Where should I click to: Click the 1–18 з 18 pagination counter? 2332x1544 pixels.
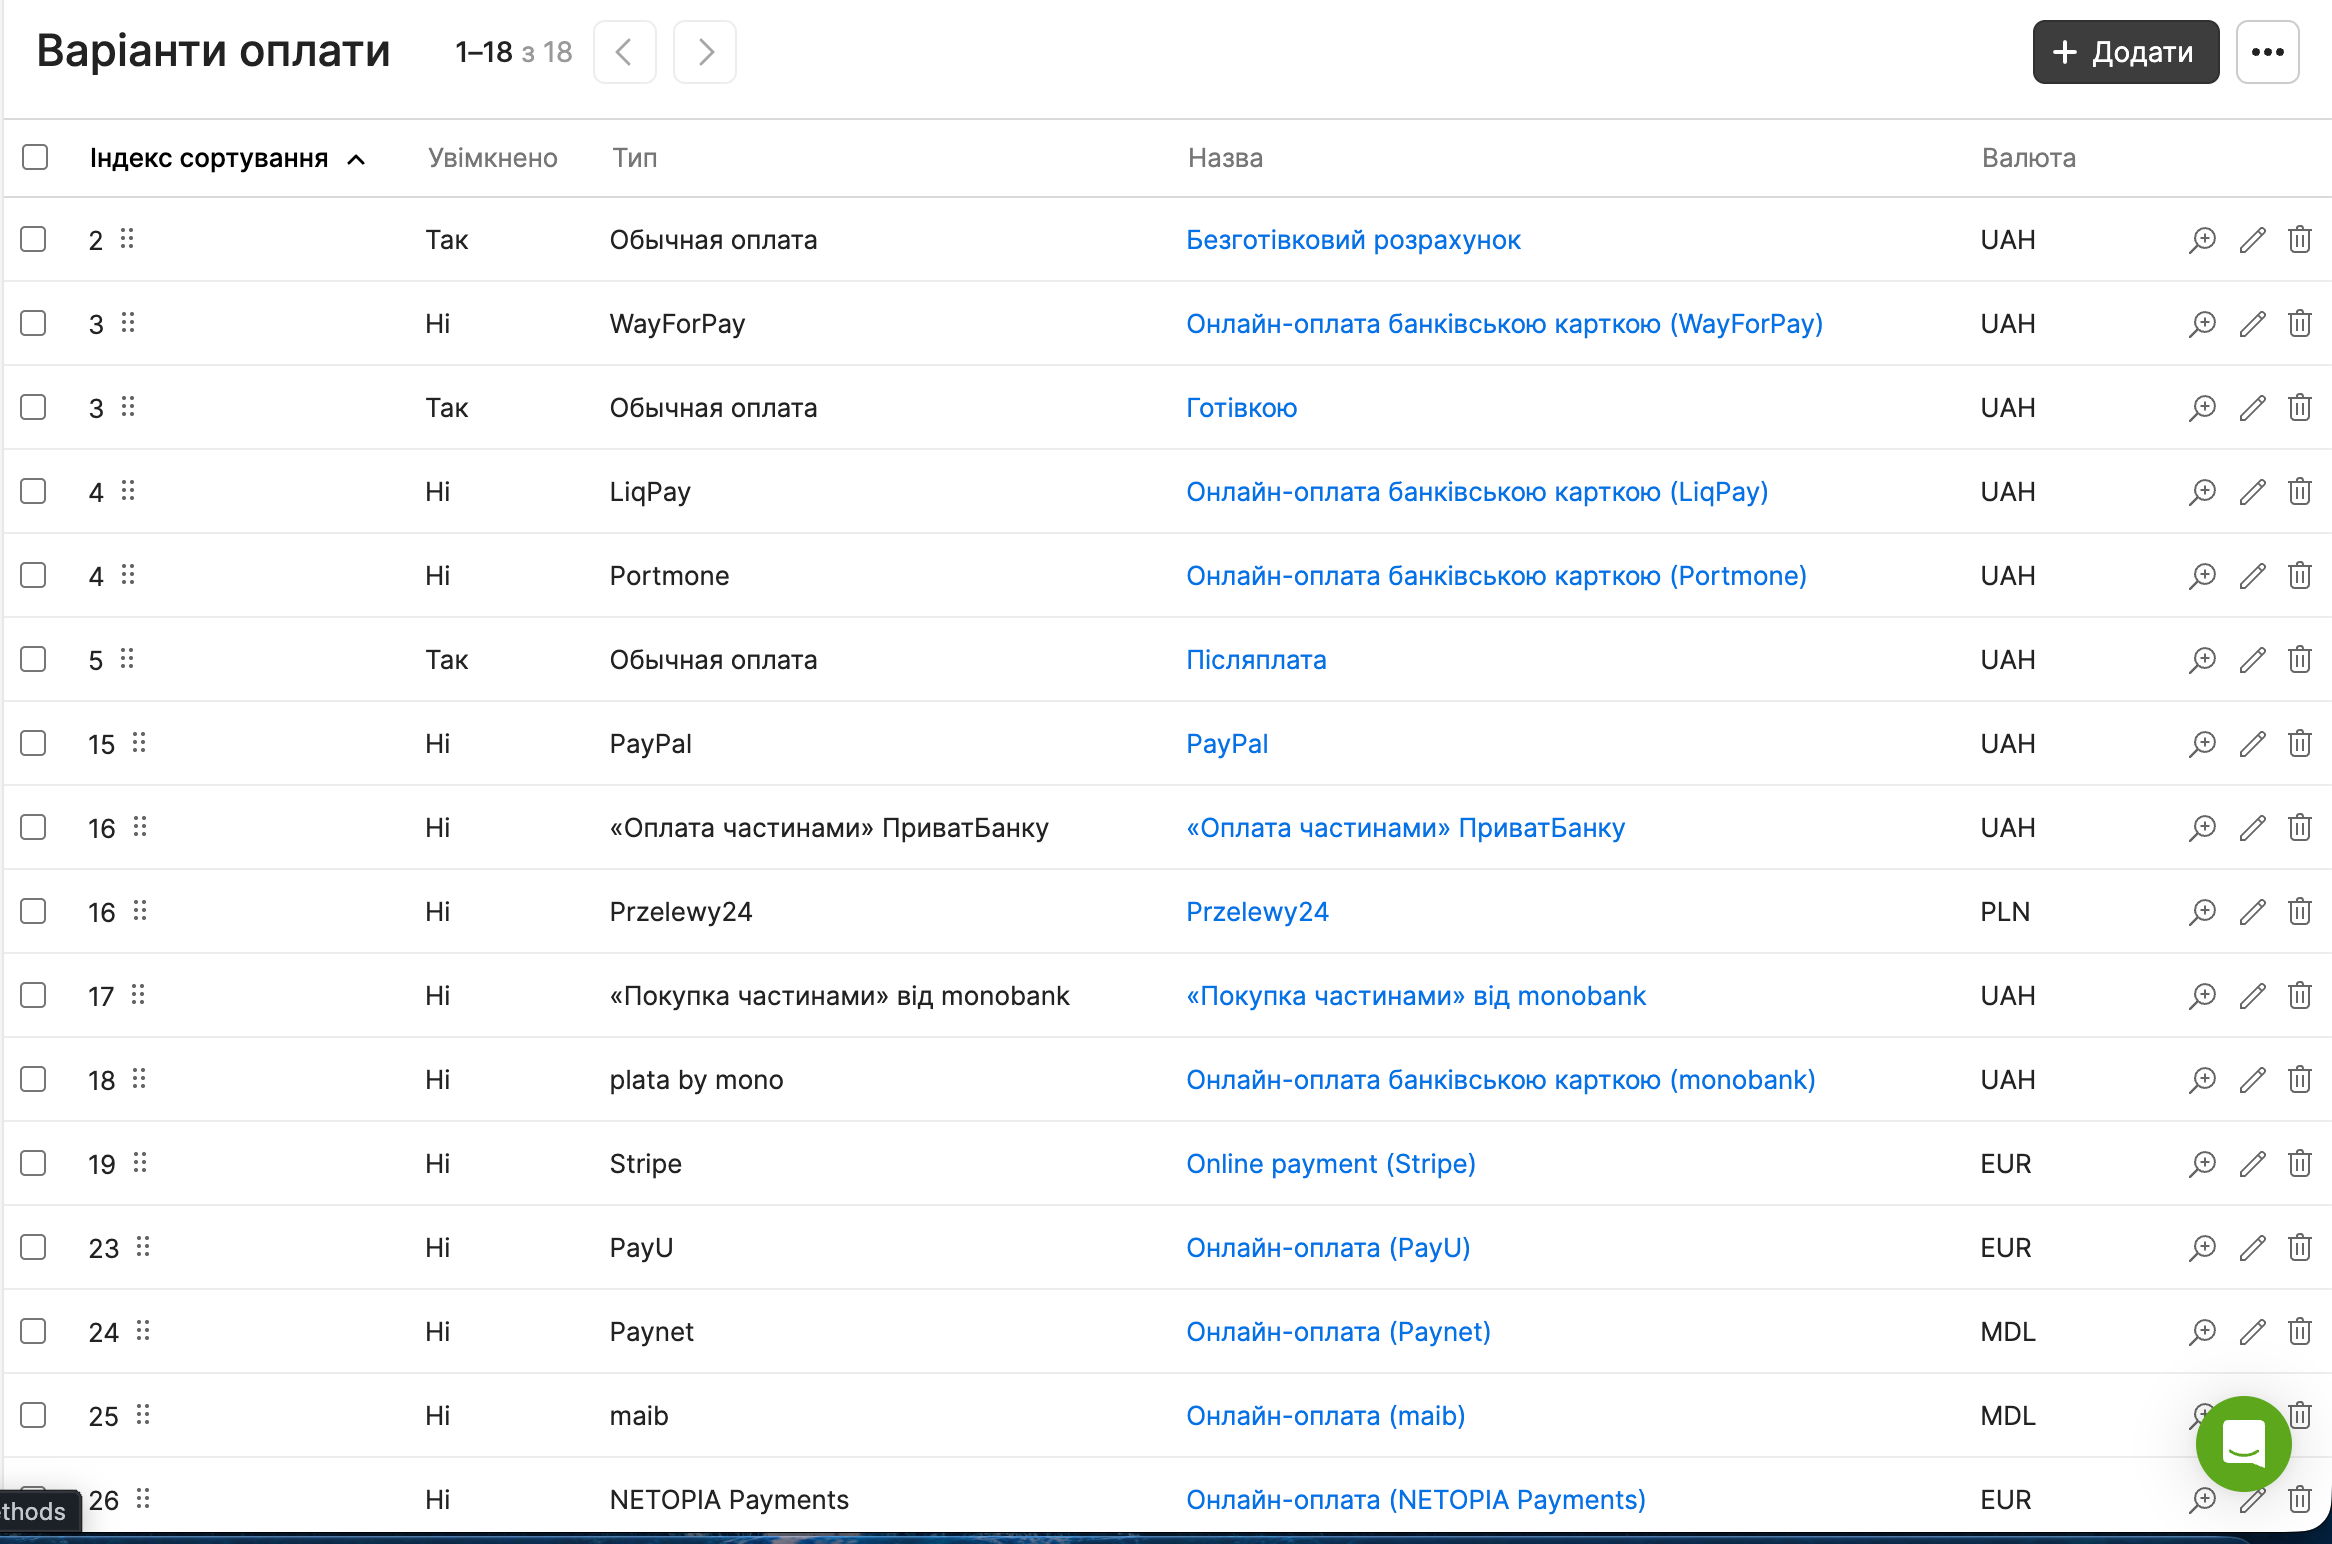coord(514,52)
